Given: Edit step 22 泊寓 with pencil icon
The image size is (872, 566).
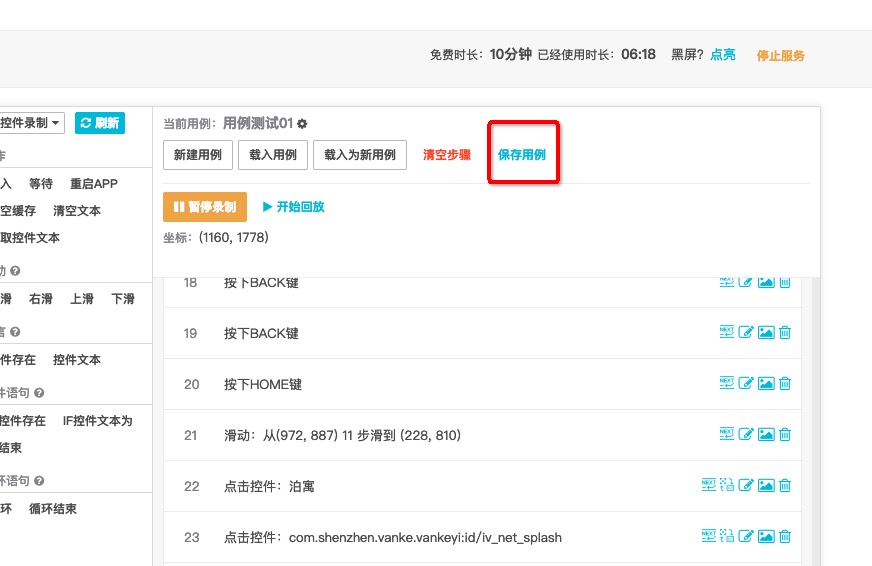Looking at the screenshot, I should pos(746,485).
